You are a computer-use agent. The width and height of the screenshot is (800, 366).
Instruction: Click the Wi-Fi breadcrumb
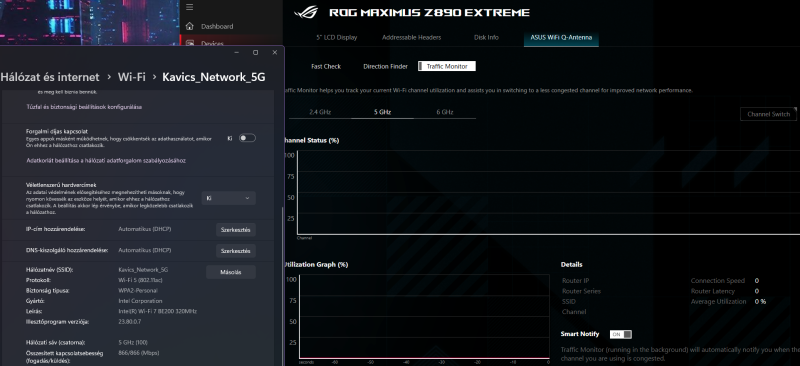click(132, 77)
